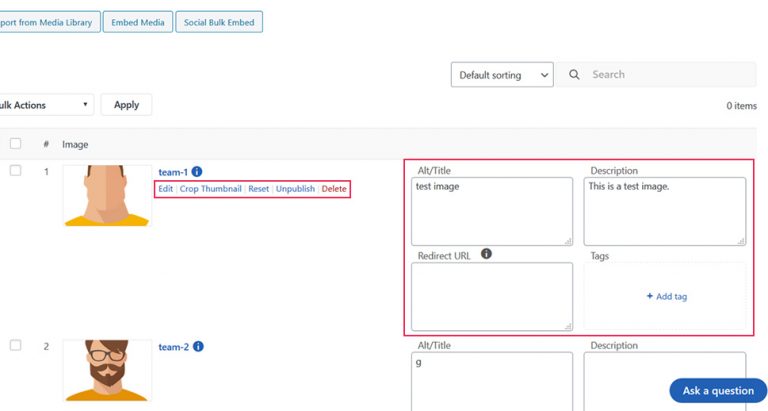Check the box for row 2 image
The width and height of the screenshot is (768, 411).
point(15,345)
